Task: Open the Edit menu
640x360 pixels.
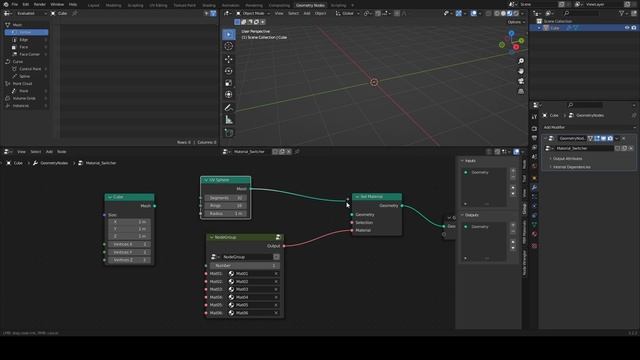Action: click(x=26, y=4)
